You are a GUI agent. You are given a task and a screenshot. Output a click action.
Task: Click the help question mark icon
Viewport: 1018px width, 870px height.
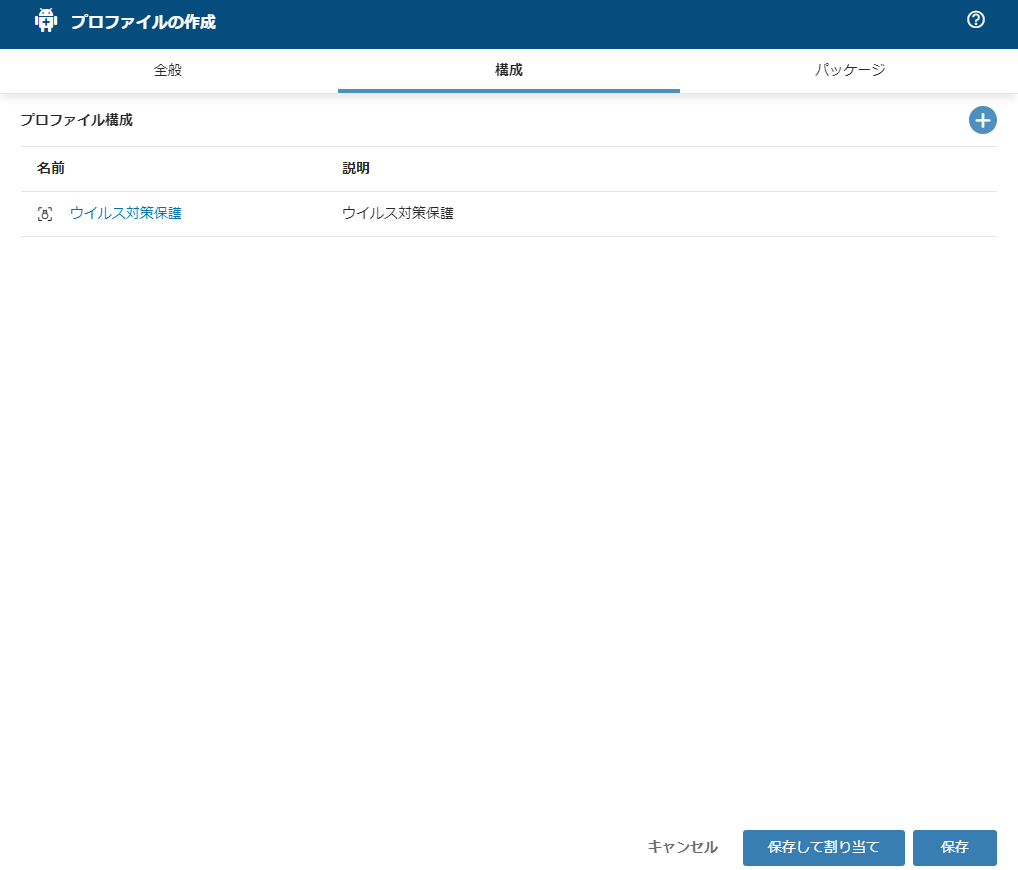[975, 20]
